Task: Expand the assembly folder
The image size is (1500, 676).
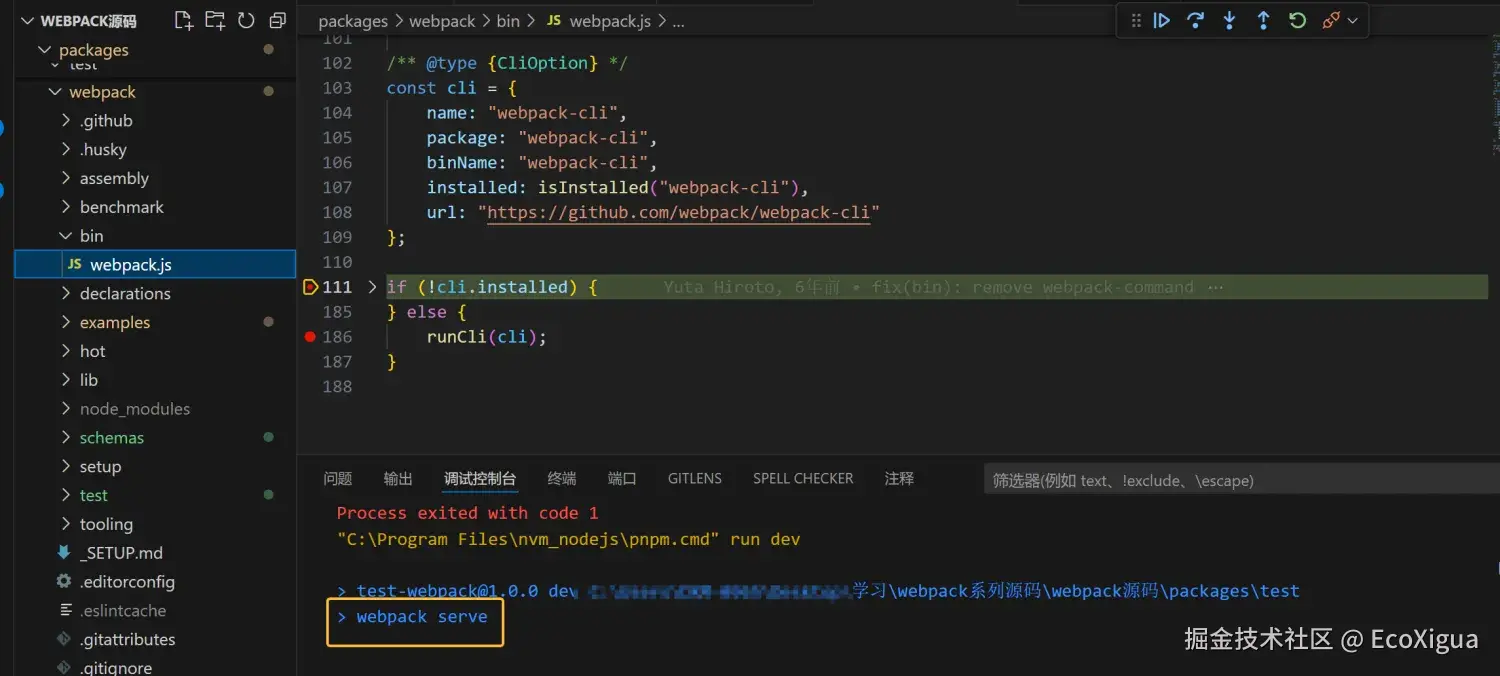Action: pos(66,179)
